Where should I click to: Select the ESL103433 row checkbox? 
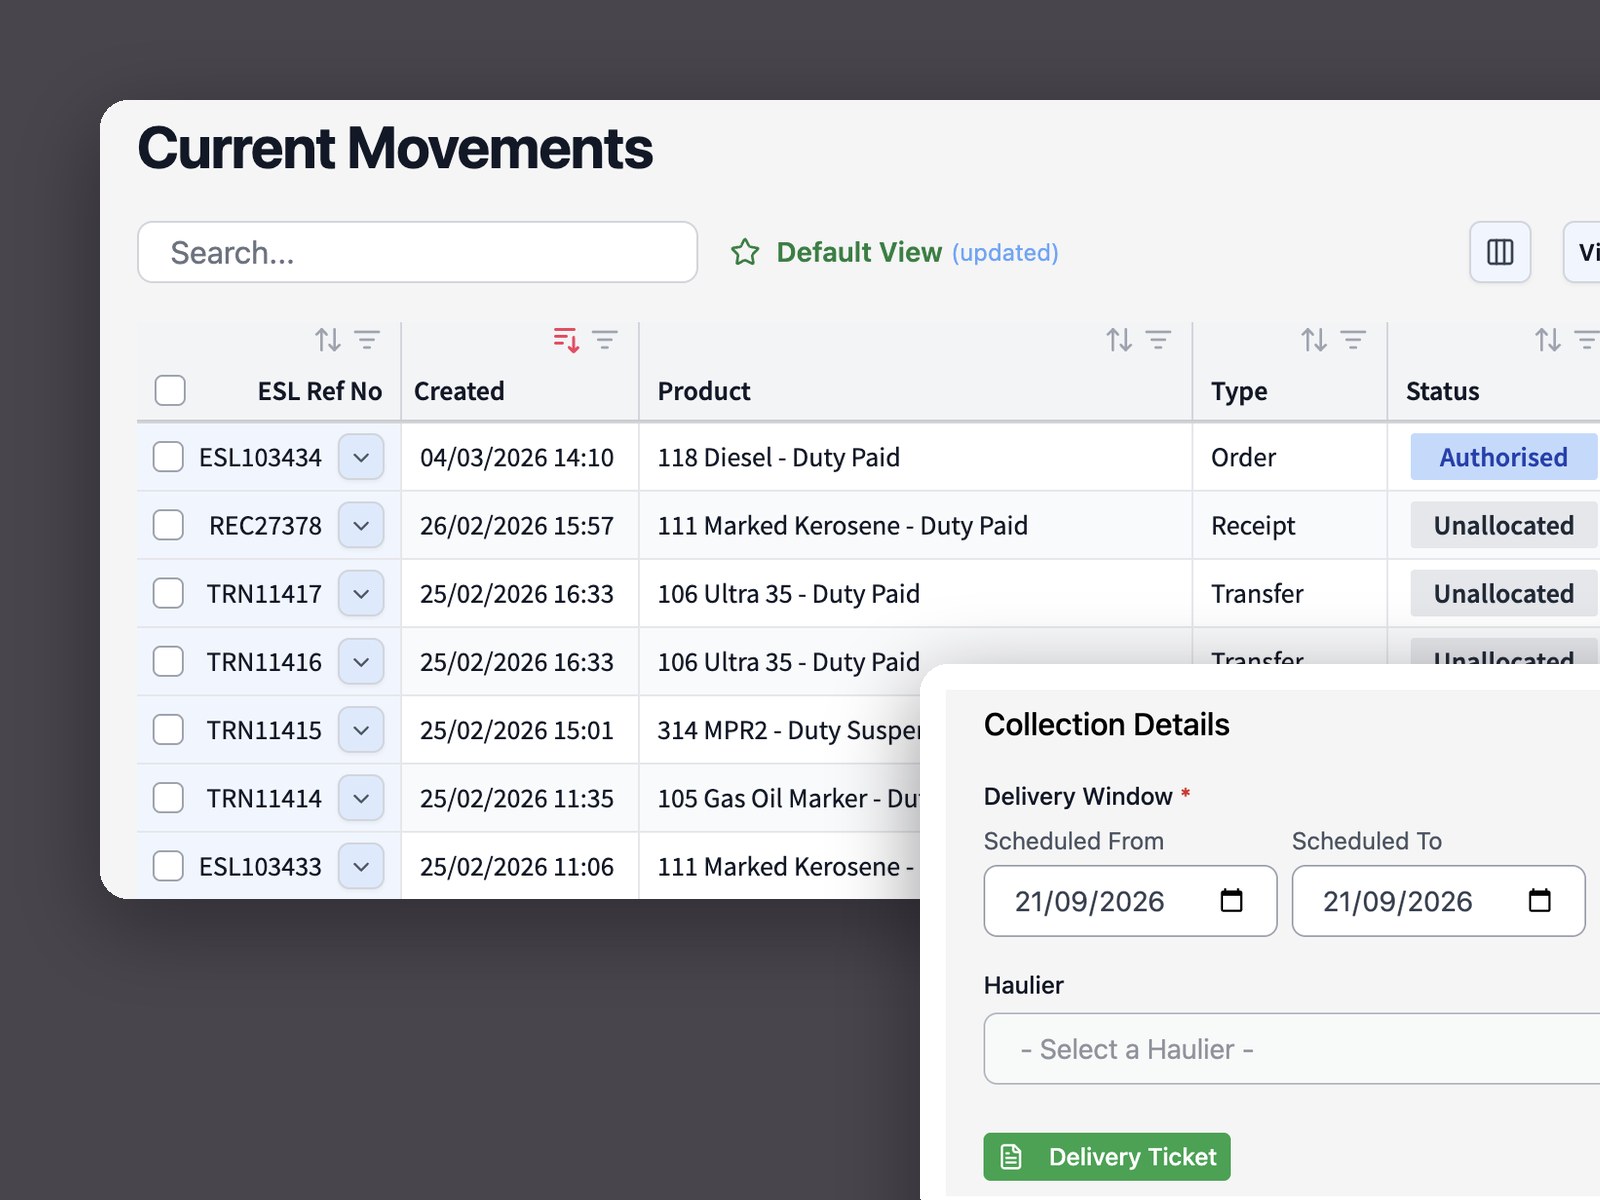(x=168, y=866)
